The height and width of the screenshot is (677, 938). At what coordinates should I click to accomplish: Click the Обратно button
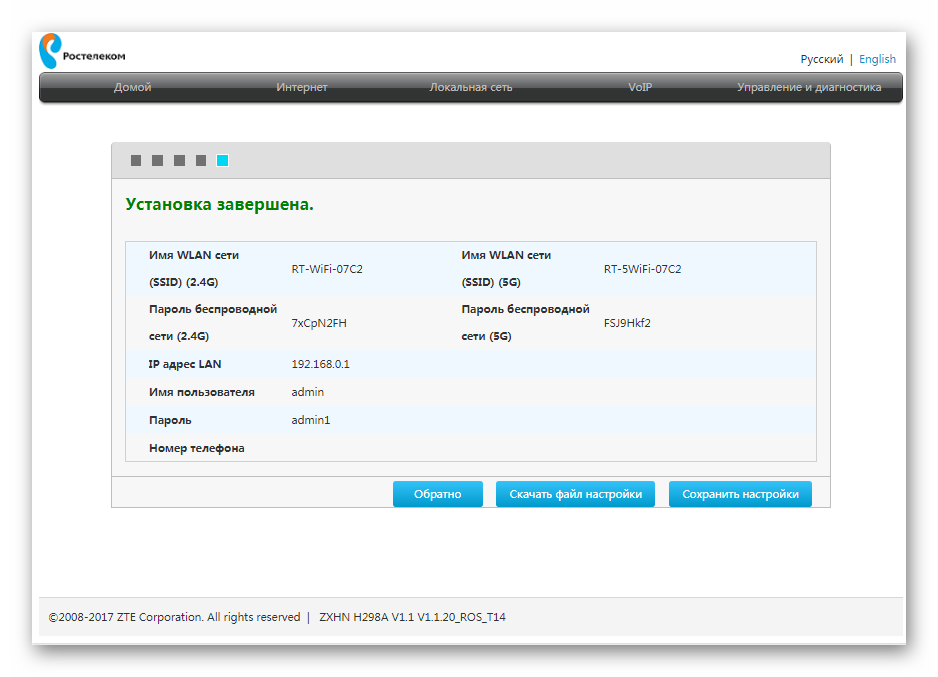[x=438, y=494]
